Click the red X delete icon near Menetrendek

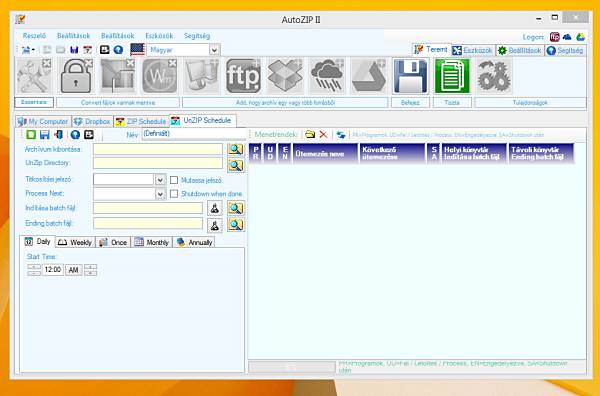[x=323, y=134]
